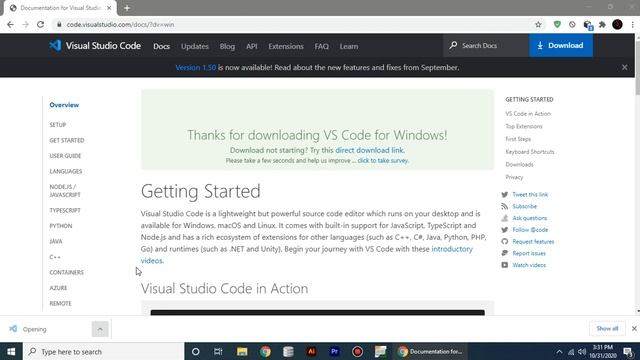
Task: Expand CONTAINERS section in sidebar
Action: 67,273
